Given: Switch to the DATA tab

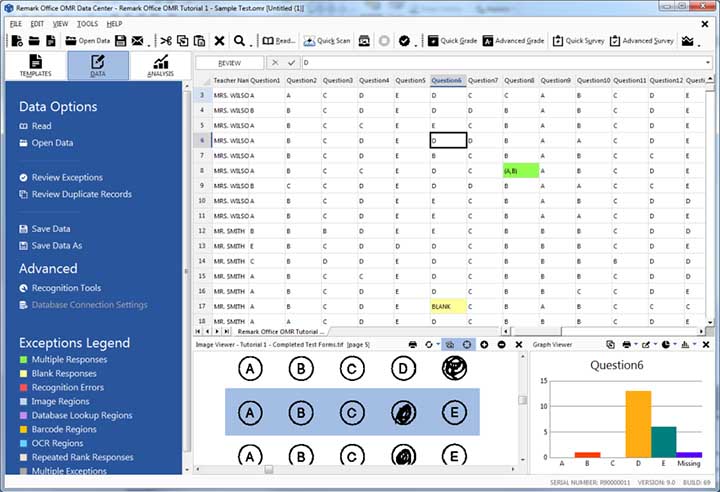Looking at the screenshot, I should pos(98,65).
